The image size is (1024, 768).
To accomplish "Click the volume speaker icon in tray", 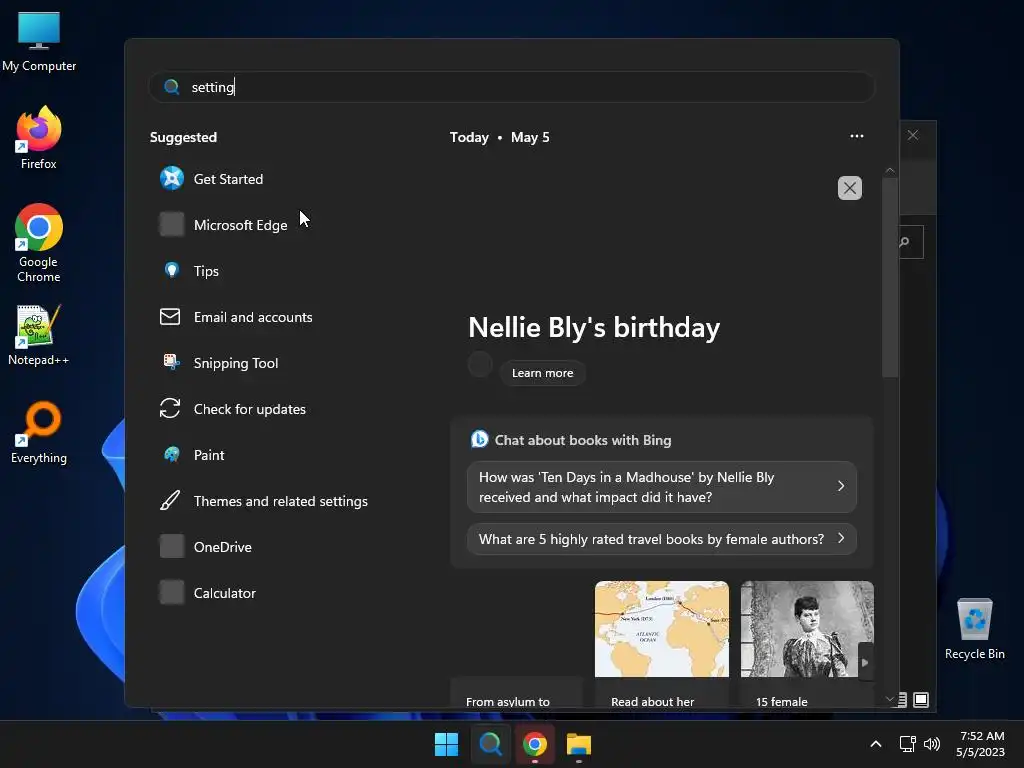I will 932,744.
